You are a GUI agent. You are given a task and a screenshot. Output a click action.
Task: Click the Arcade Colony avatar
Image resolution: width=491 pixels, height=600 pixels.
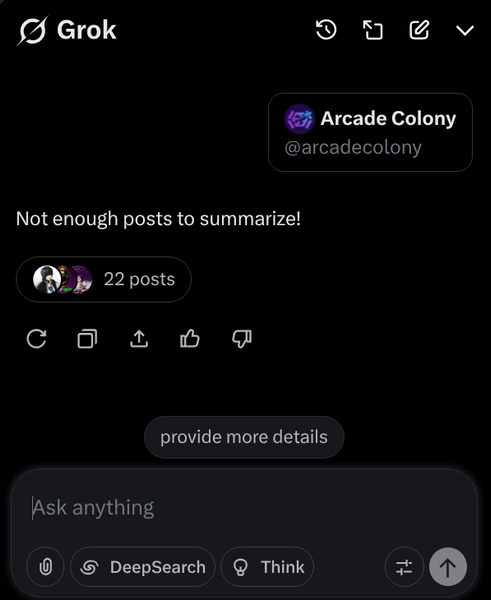(x=299, y=119)
